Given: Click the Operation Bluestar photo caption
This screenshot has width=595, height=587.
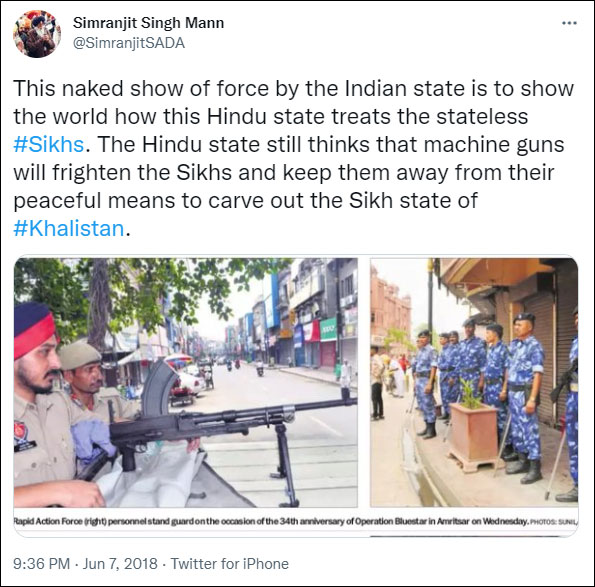Looking at the screenshot, I should click(296, 521).
